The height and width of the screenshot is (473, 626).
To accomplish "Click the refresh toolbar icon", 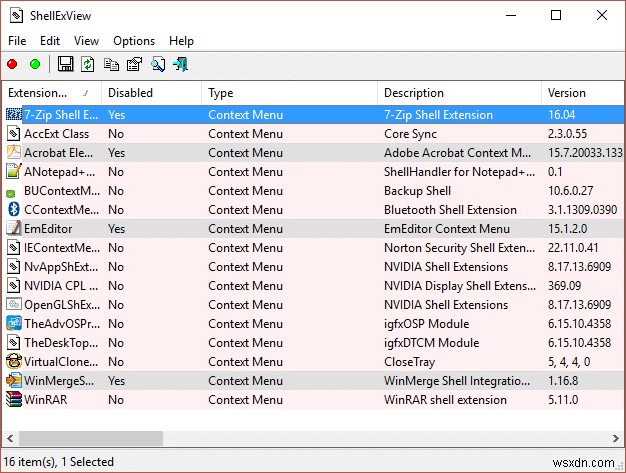I will point(88,64).
